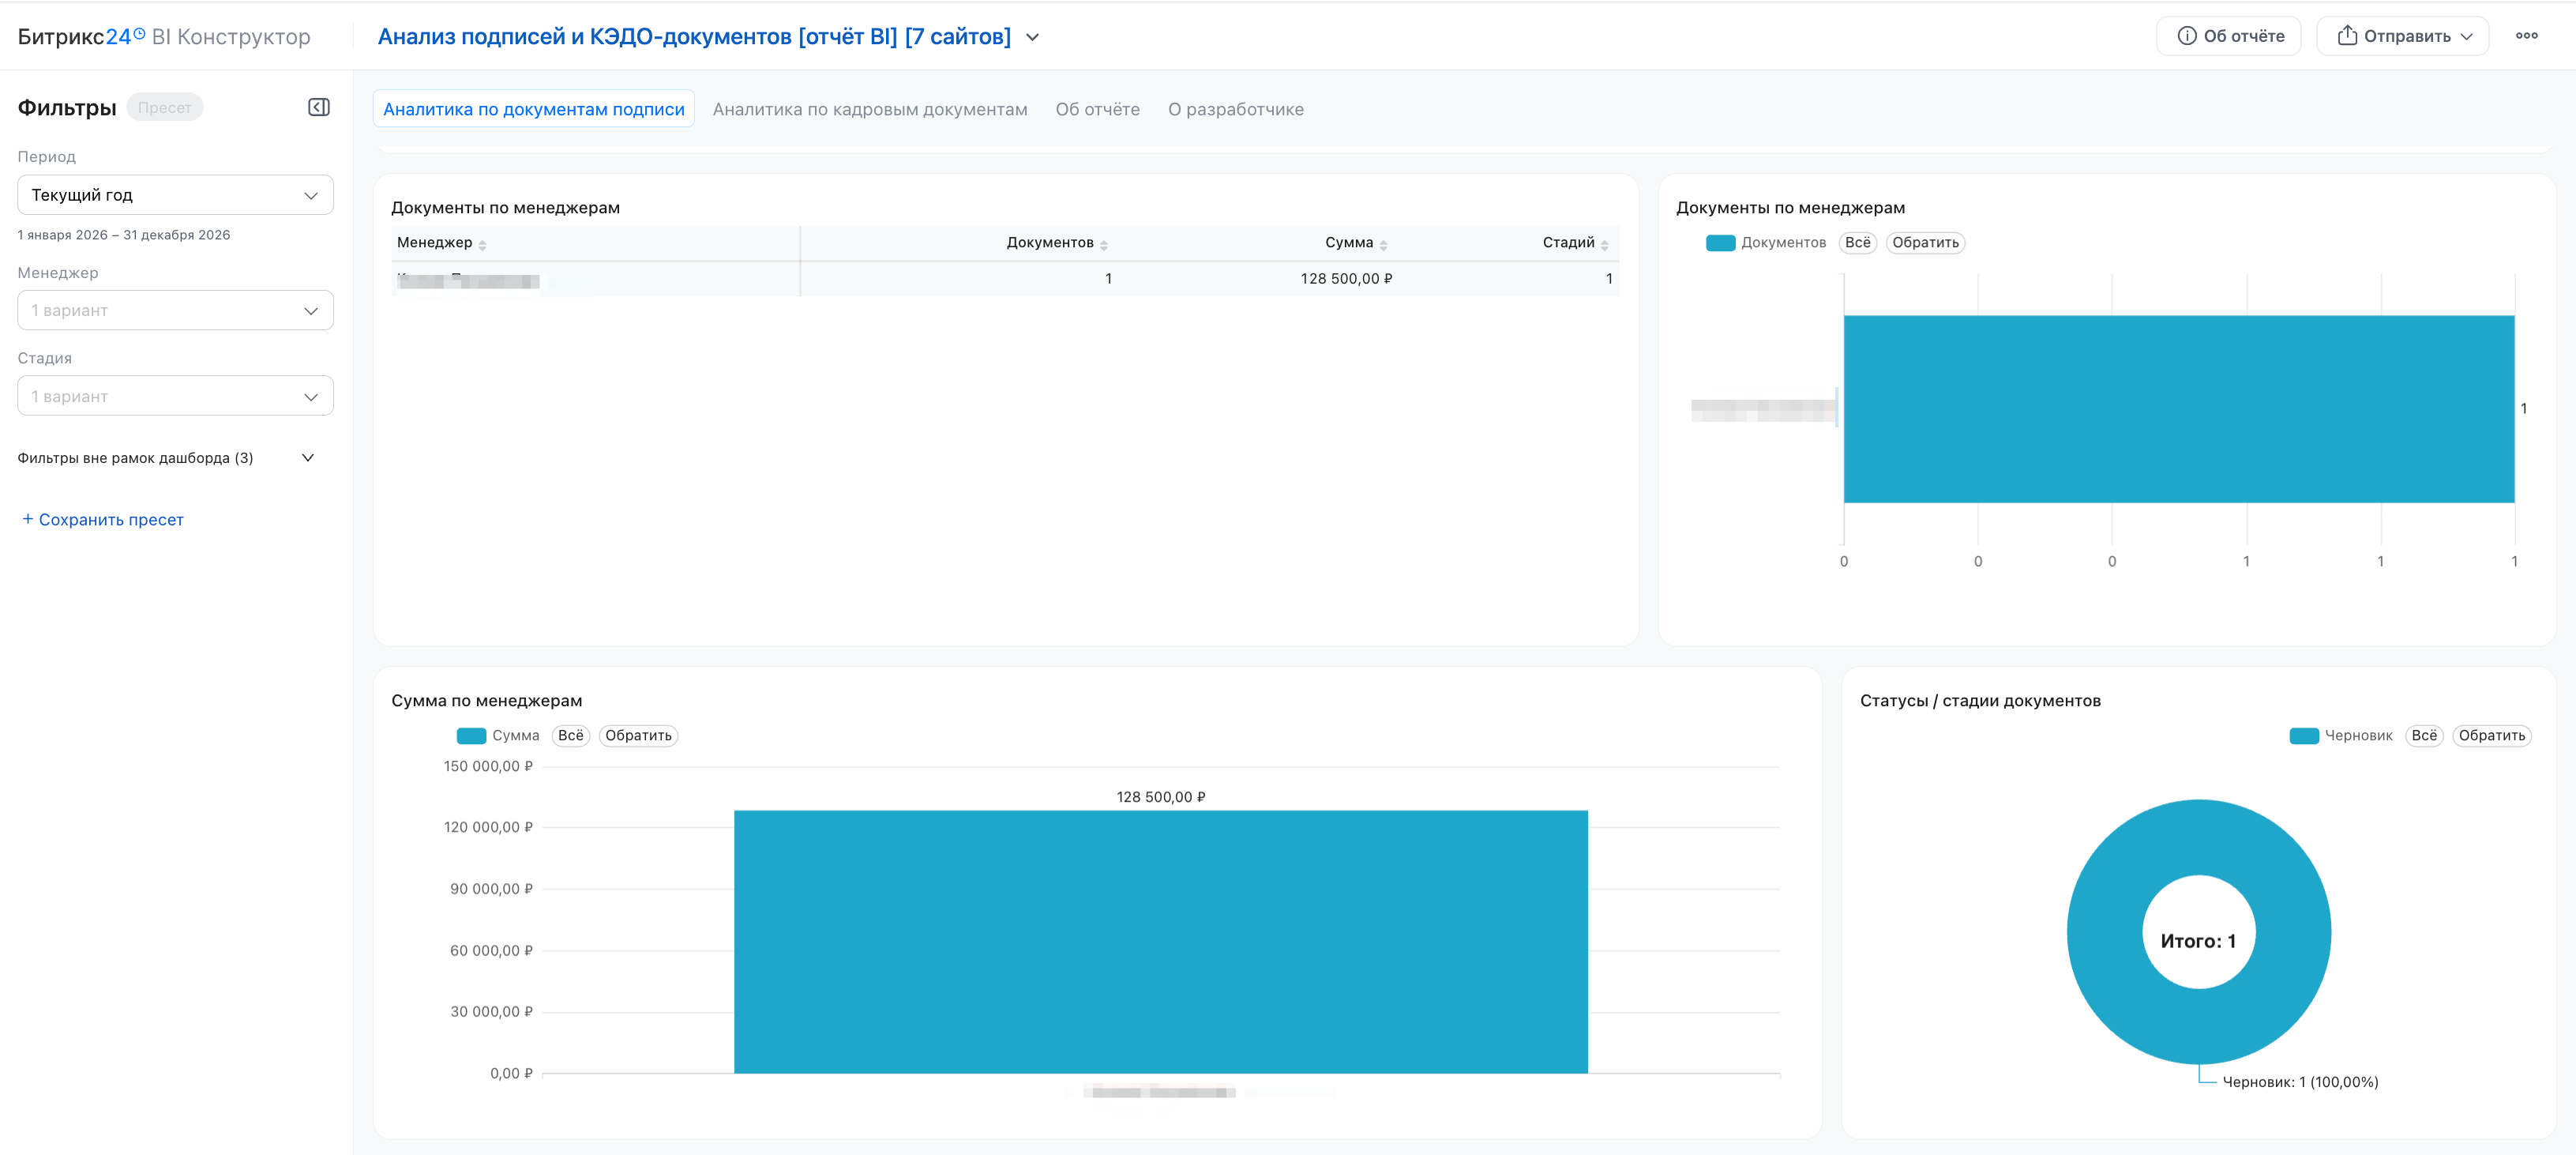Click the info icon in Об отчёте button
This screenshot has width=2576, height=1155.
point(2187,36)
